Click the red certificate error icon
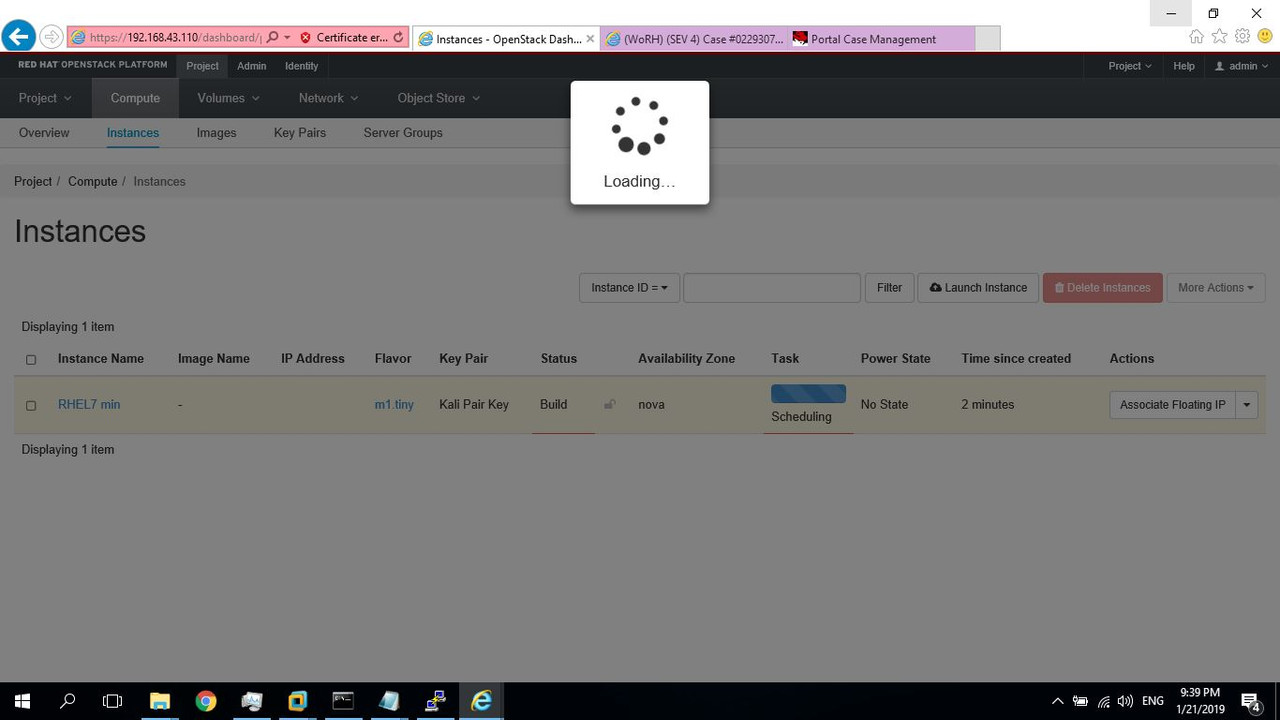 coord(306,38)
